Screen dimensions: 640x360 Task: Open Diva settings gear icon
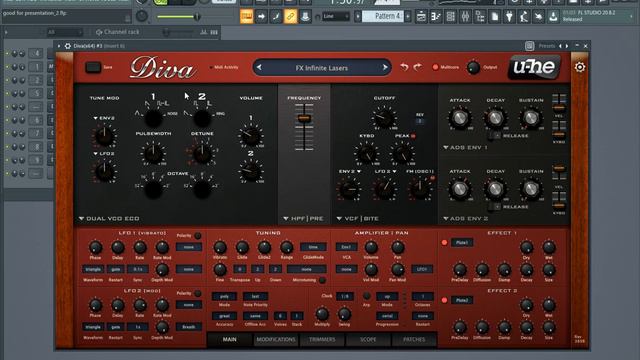pos(580,67)
